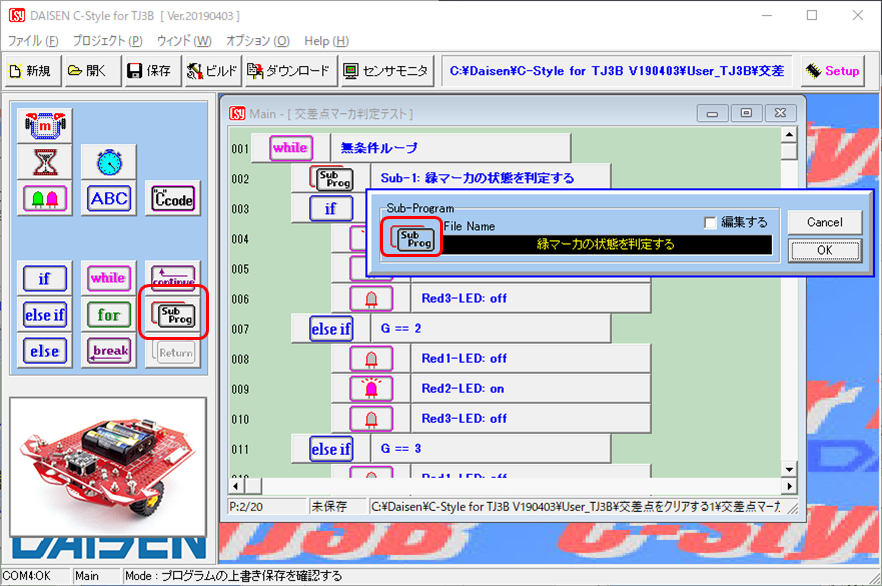The height and width of the screenshot is (586, 882).
Task: Click the COM4:OK status bar entry
Action: click(35, 576)
